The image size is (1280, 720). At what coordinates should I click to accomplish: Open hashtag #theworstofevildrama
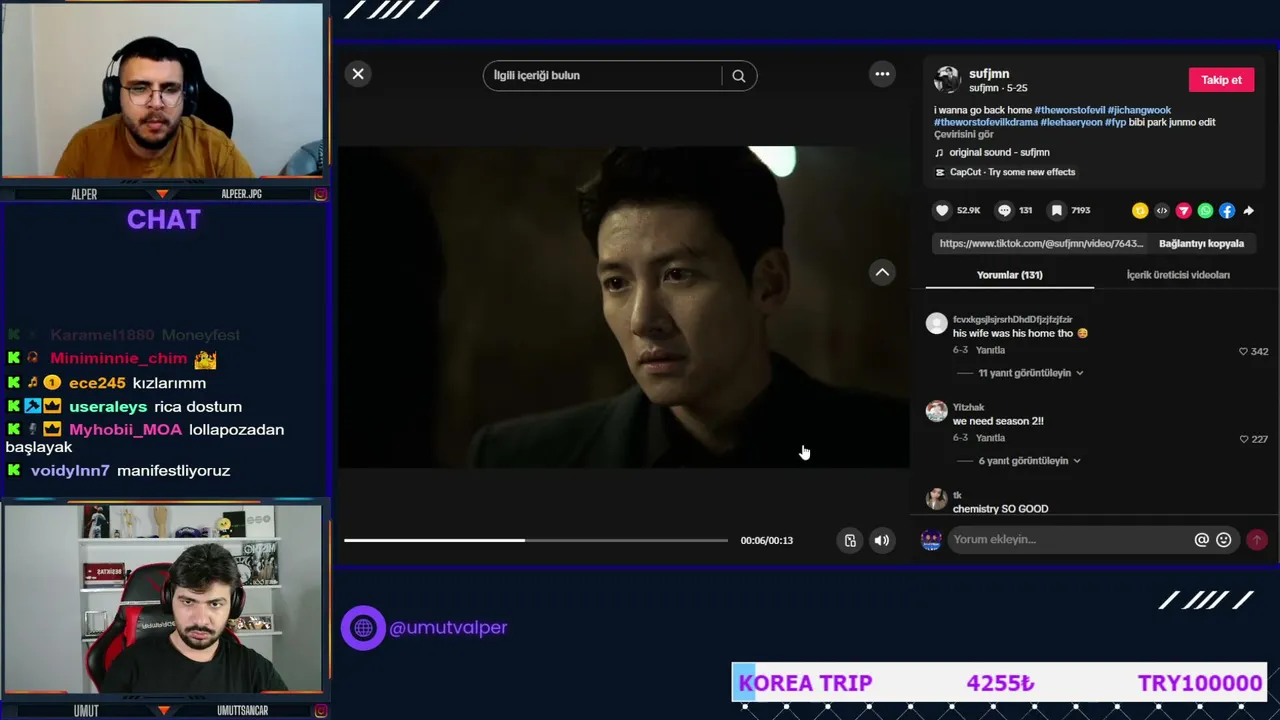986,122
